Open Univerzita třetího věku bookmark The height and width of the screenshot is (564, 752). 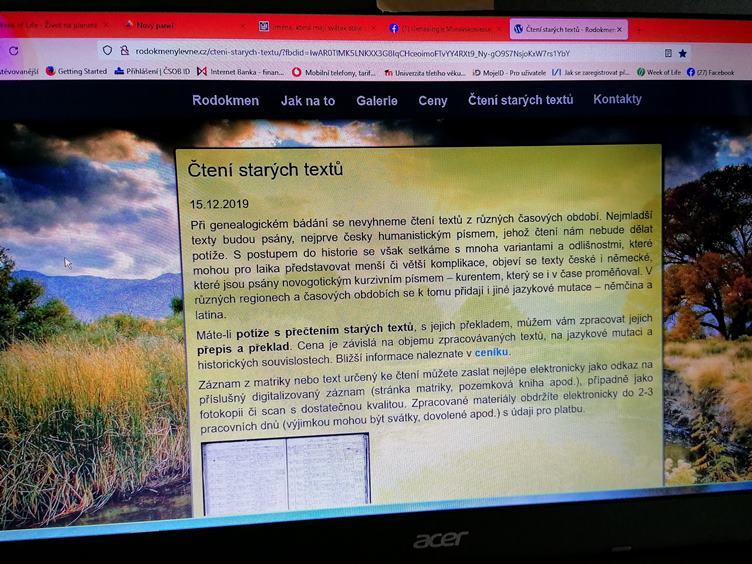(424, 73)
